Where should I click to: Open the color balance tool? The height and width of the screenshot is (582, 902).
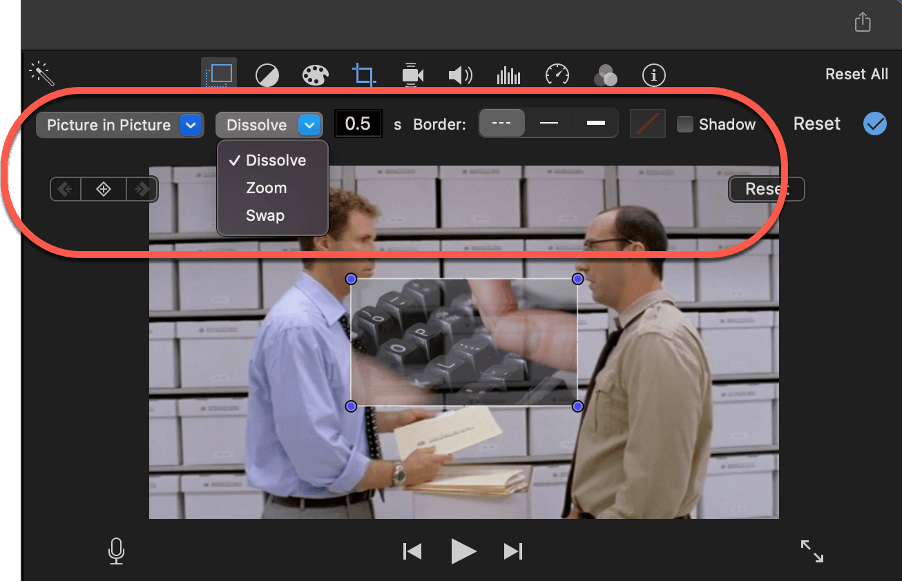(x=267, y=75)
